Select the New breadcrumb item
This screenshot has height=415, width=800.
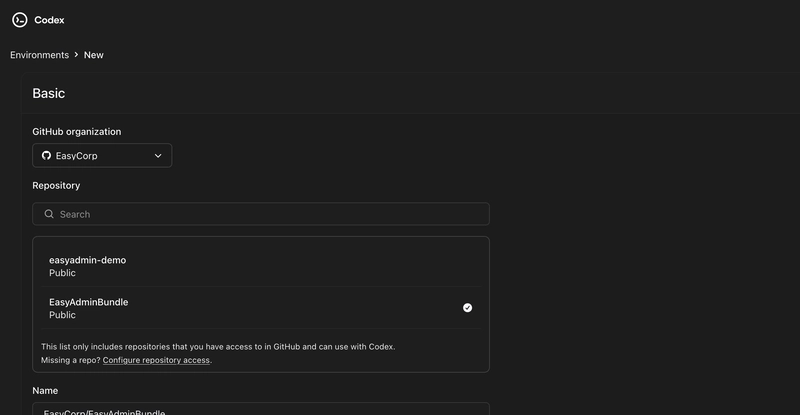(93, 55)
